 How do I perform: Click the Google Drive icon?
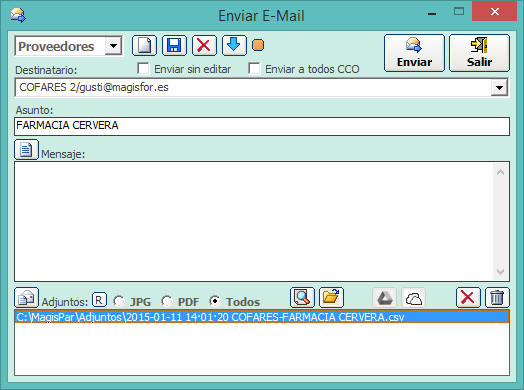click(x=384, y=297)
